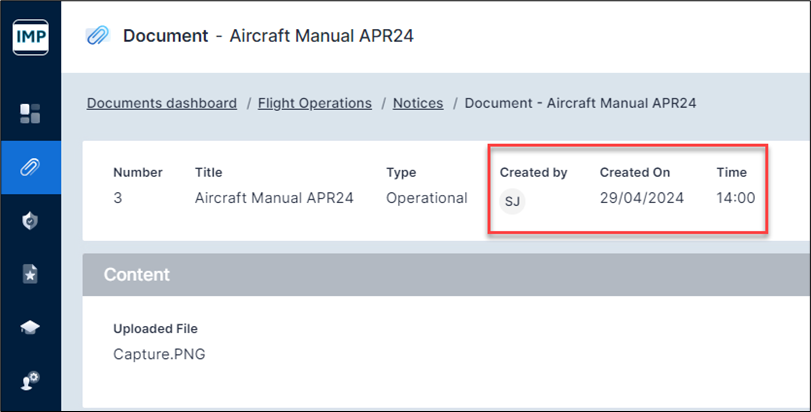Click the Operational type value

426,198
